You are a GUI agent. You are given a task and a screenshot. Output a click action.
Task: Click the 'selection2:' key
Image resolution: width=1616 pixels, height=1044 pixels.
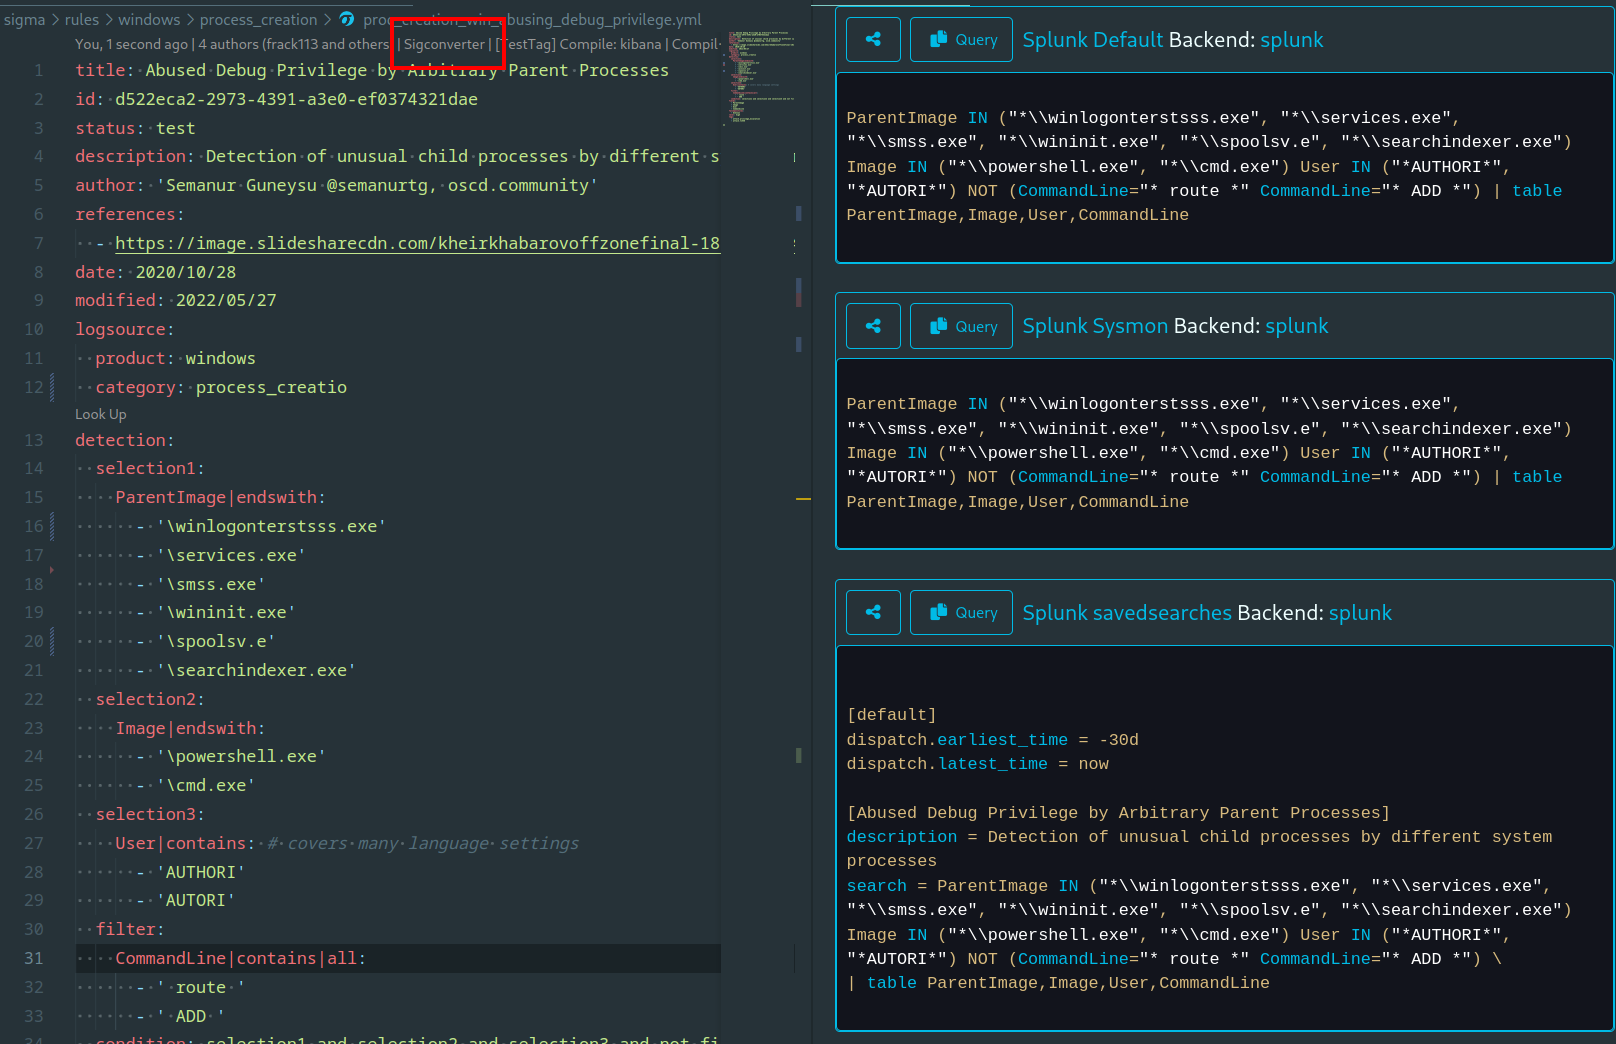tap(150, 699)
